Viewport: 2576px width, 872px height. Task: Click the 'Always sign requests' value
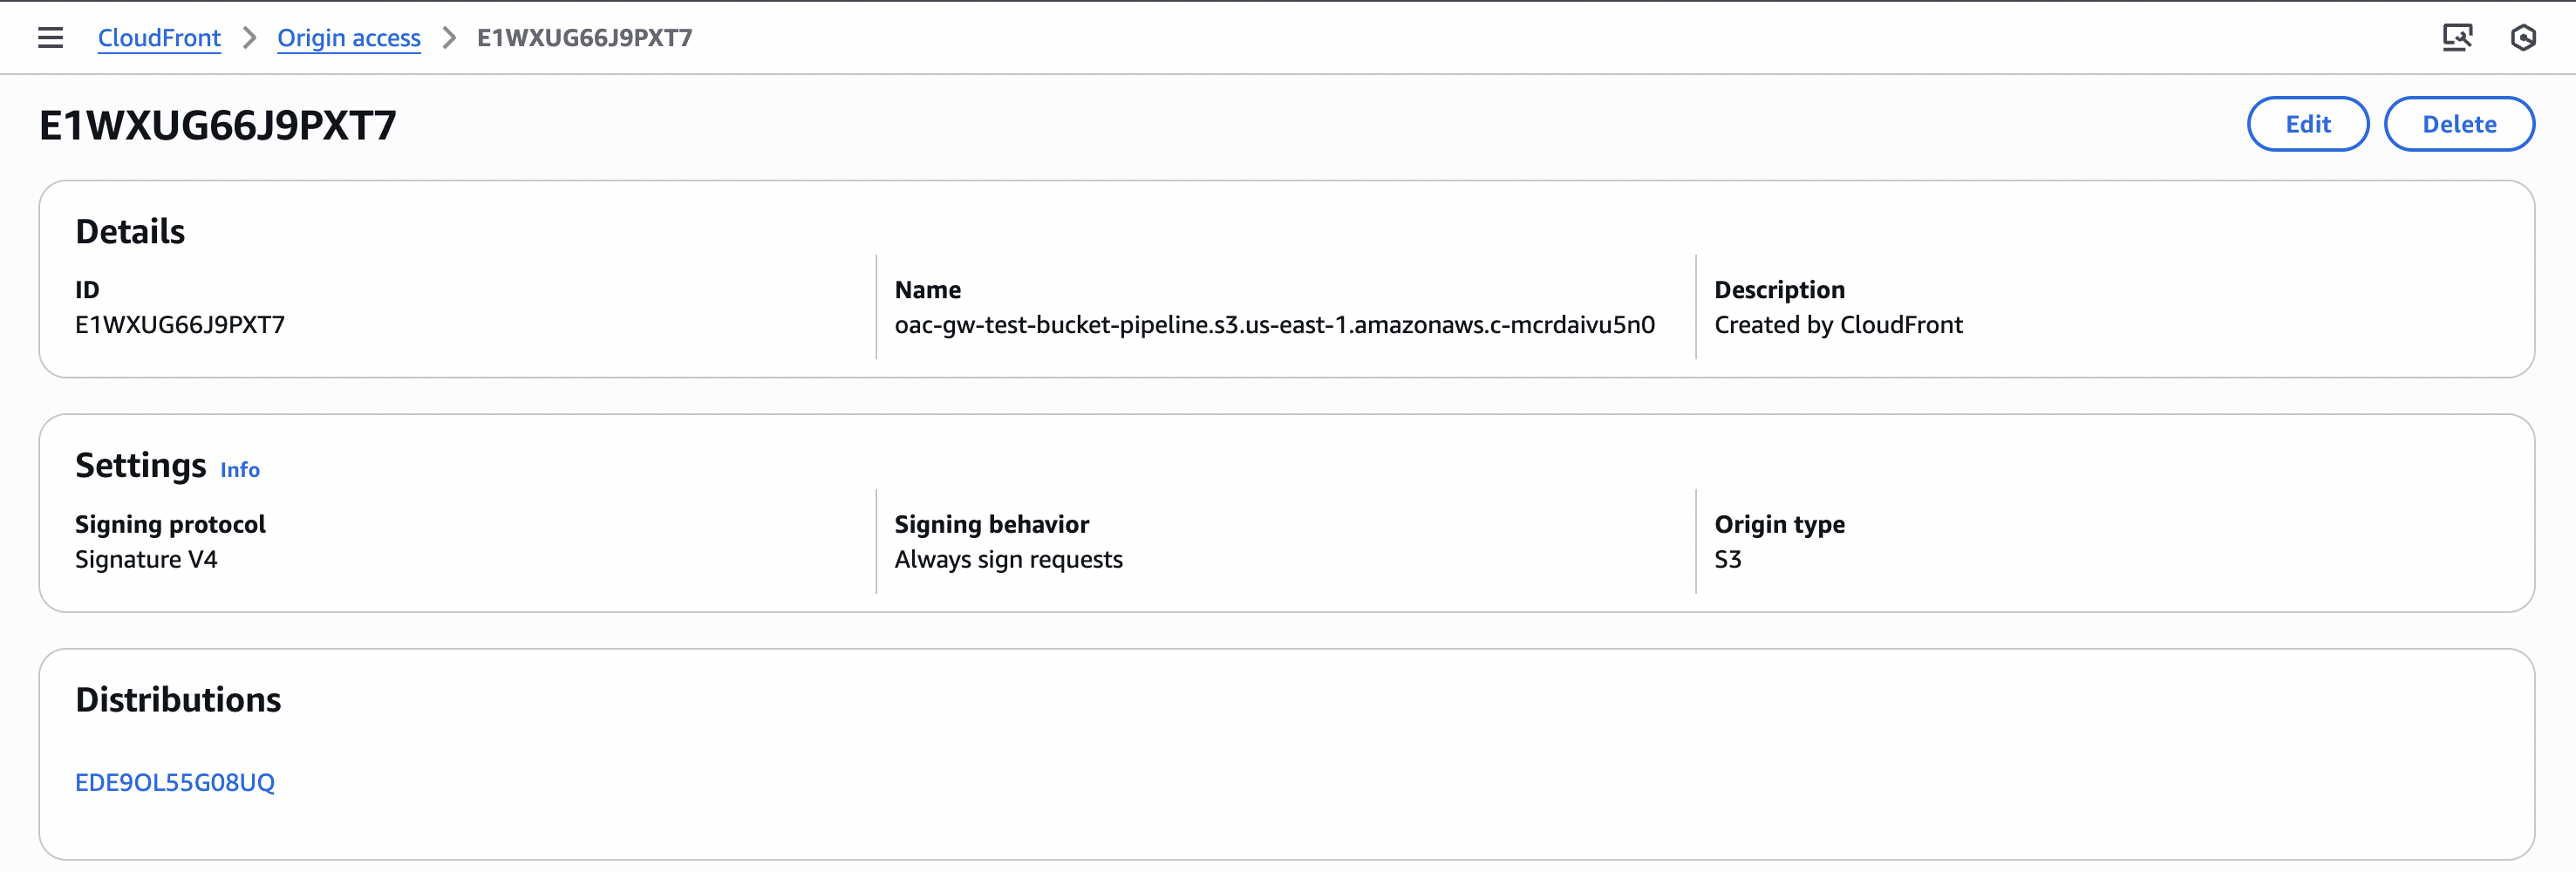click(1008, 560)
